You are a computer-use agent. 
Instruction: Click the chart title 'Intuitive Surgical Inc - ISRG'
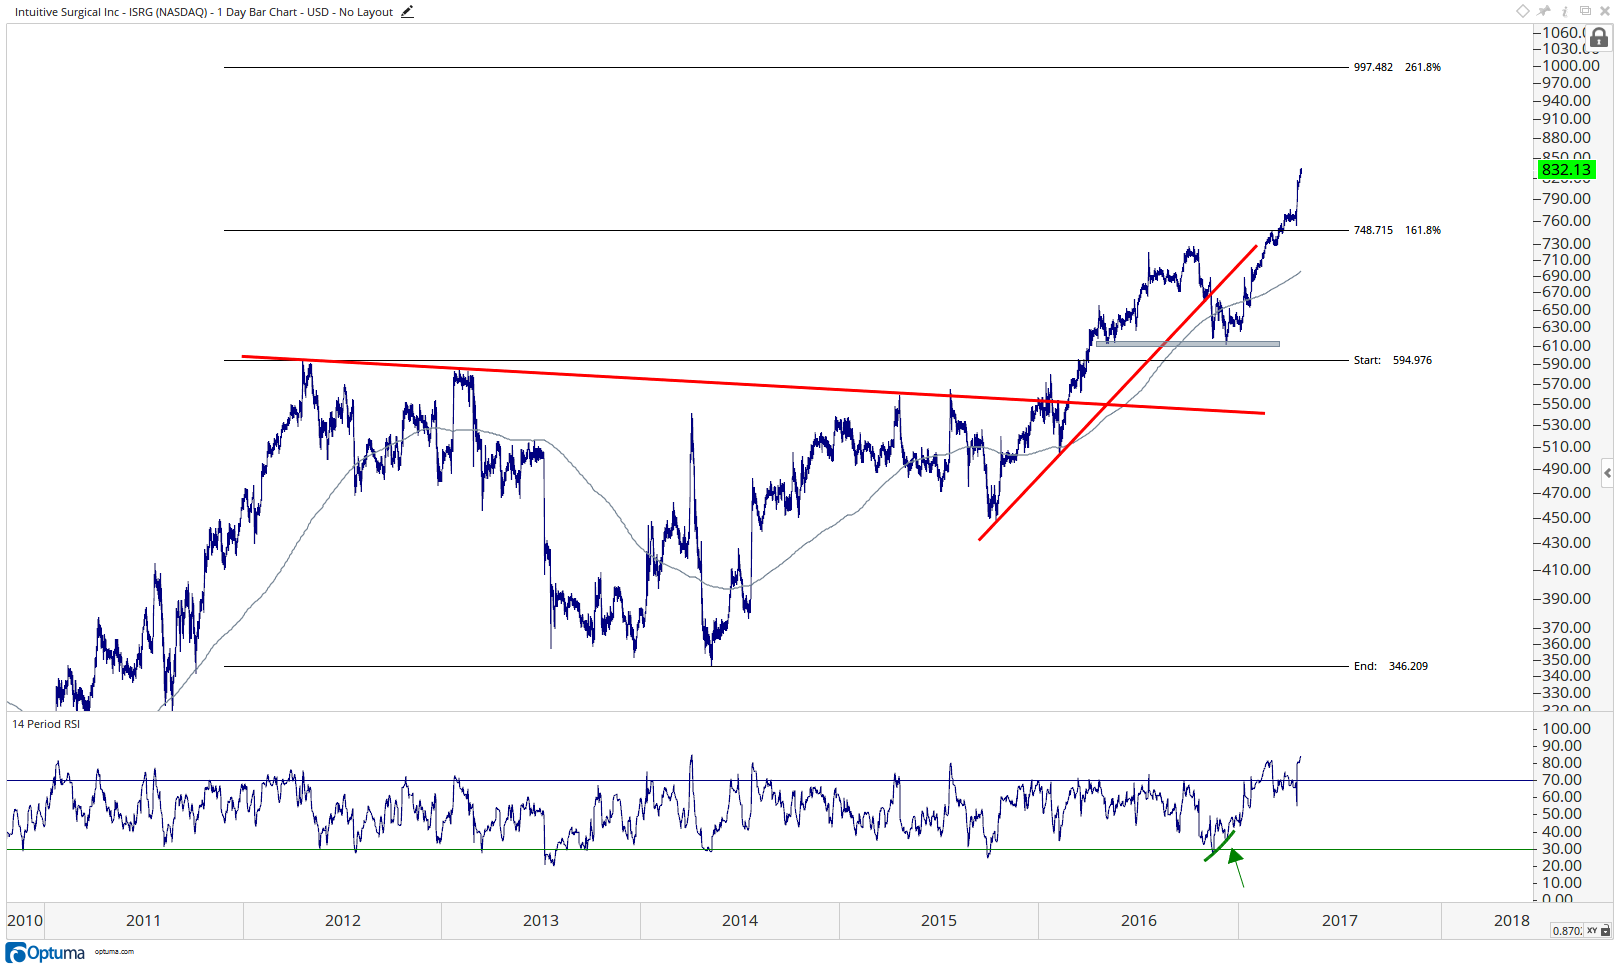click(83, 12)
